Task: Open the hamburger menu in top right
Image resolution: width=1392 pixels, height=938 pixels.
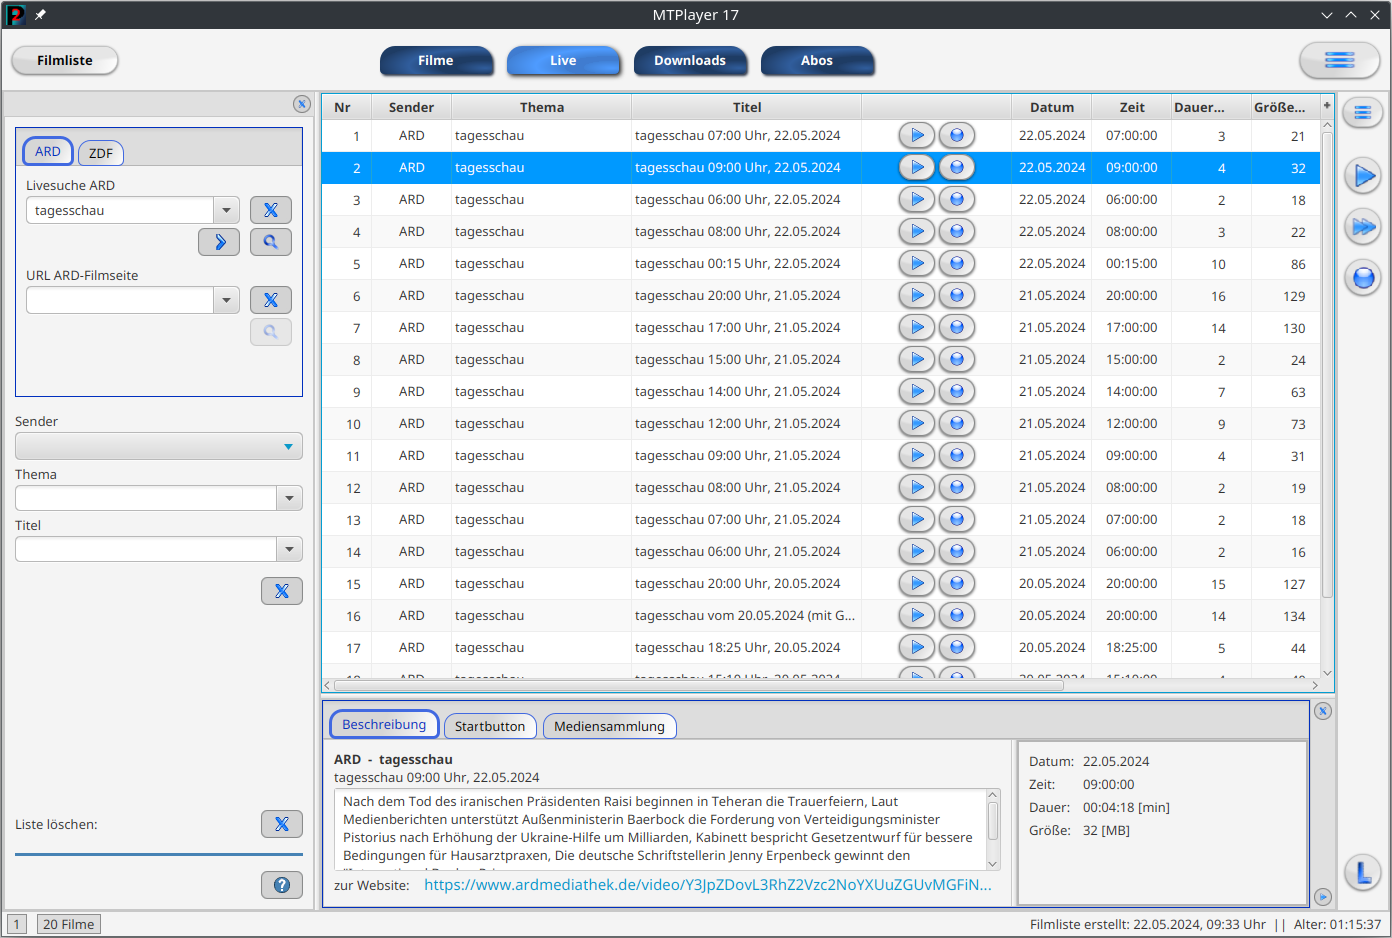Action: tap(1339, 60)
